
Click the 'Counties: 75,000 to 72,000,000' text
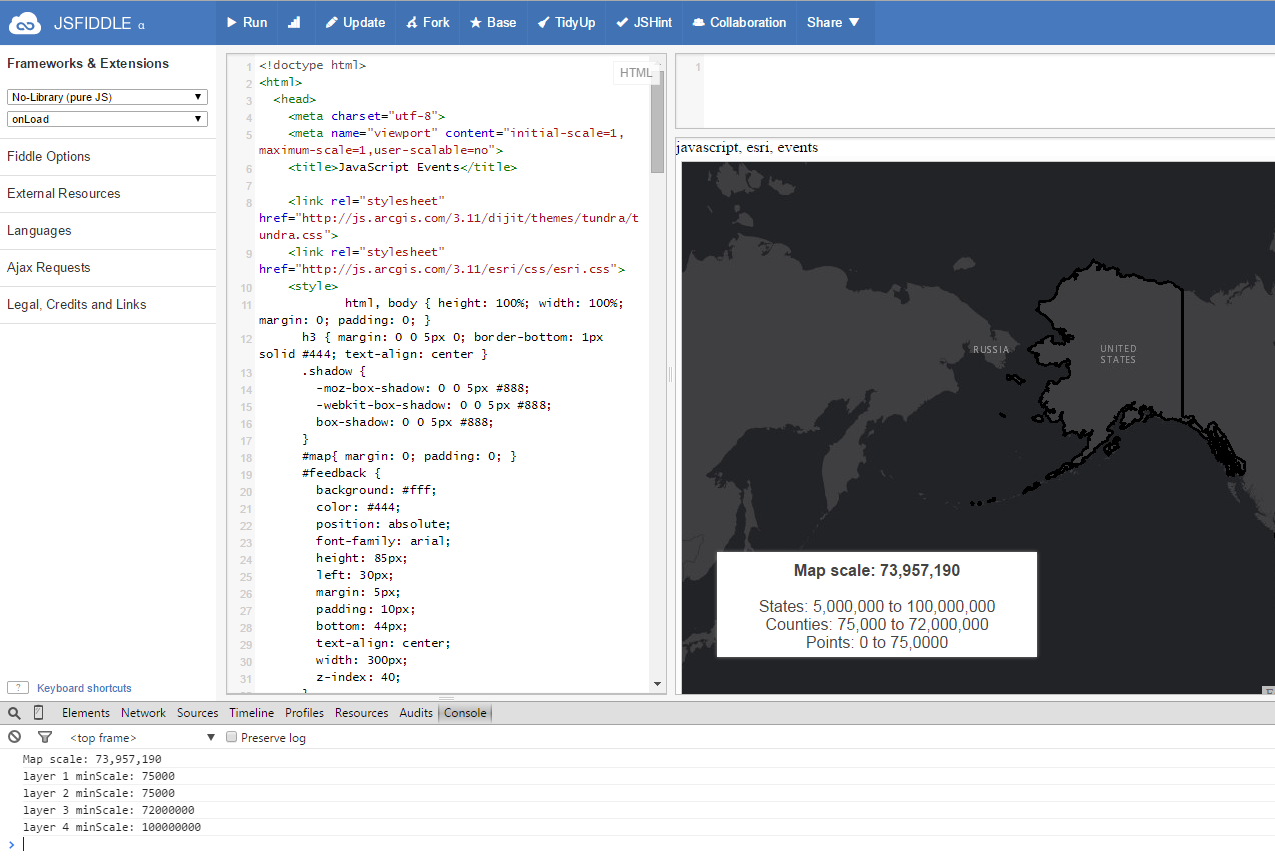(x=877, y=625)
